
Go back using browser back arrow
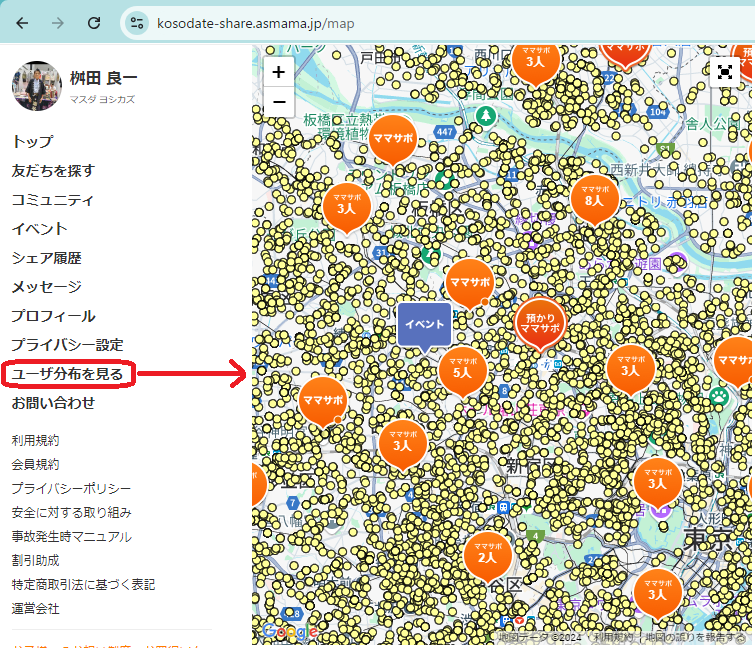(22, 22)
